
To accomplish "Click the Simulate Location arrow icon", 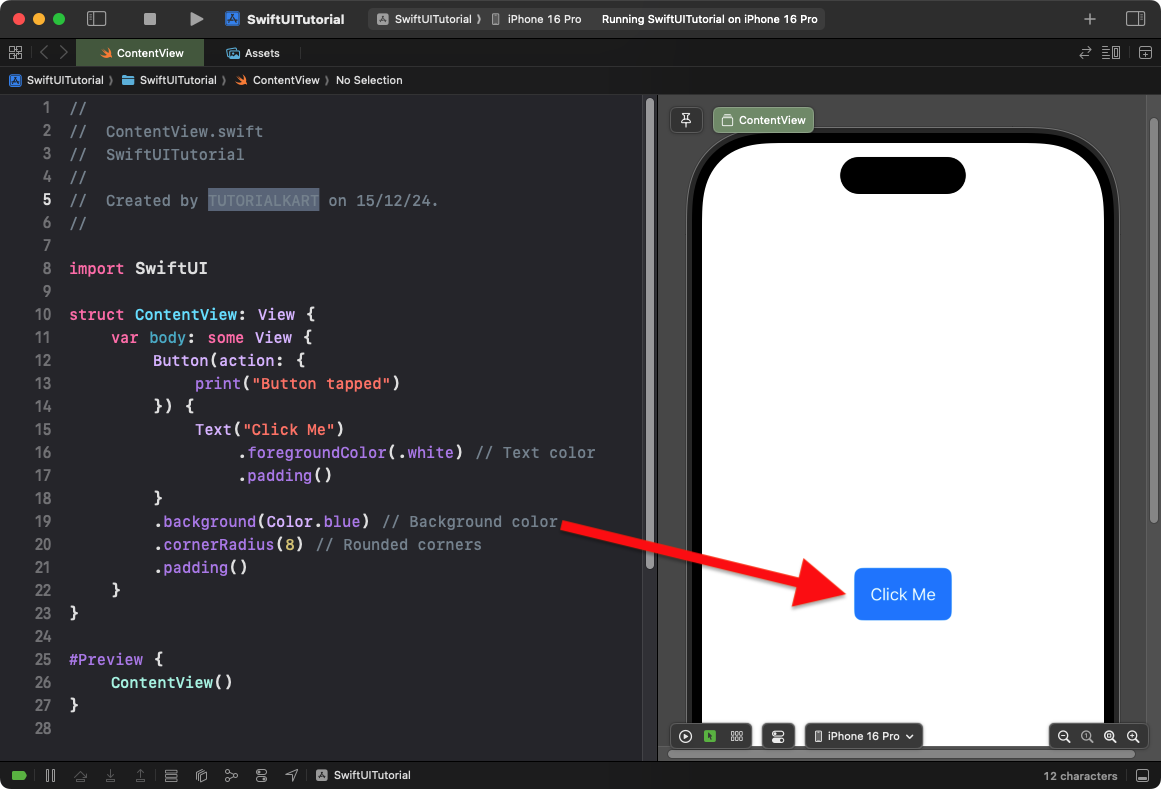I will (x=291, y=775).
